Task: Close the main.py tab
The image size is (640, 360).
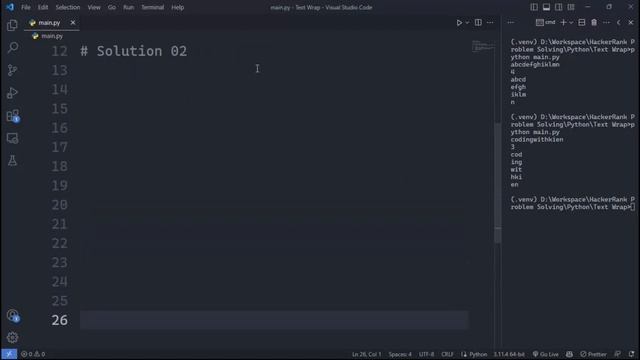Action: coord(73,23)
